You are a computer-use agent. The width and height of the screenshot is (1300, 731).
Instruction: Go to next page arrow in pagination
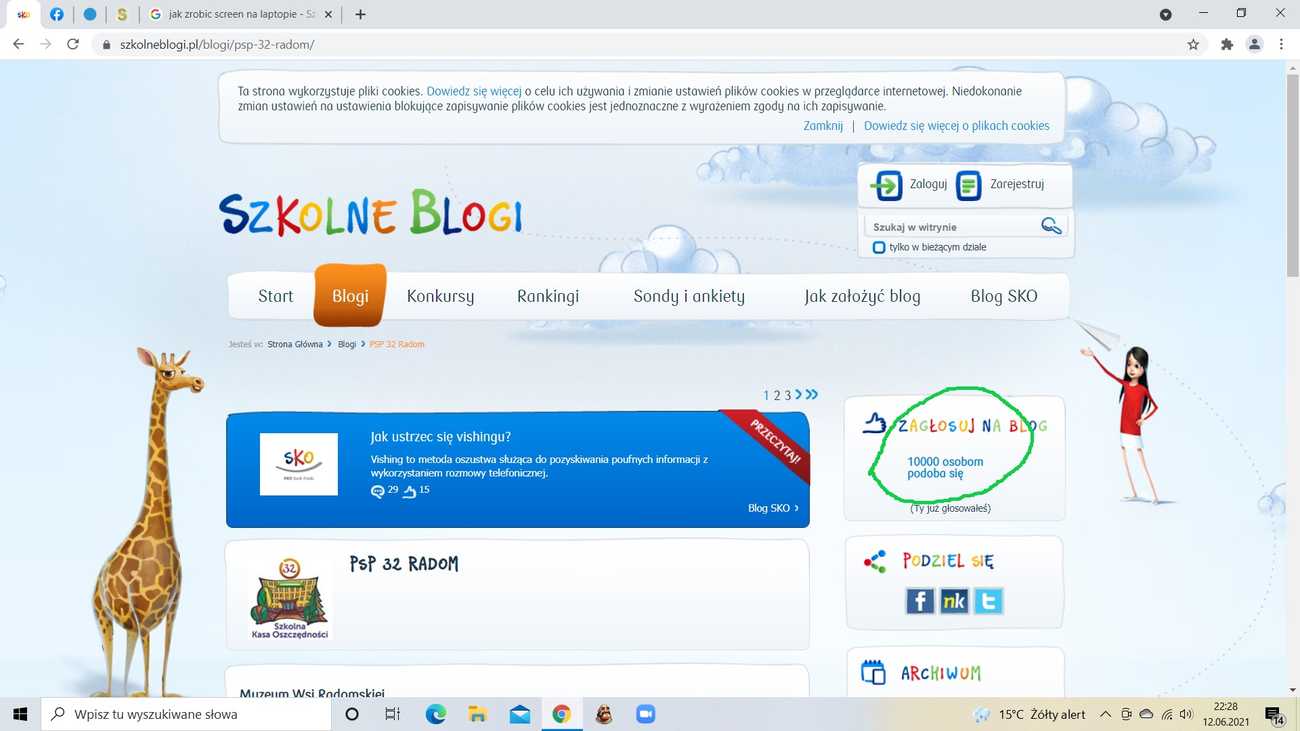point(798,395)
